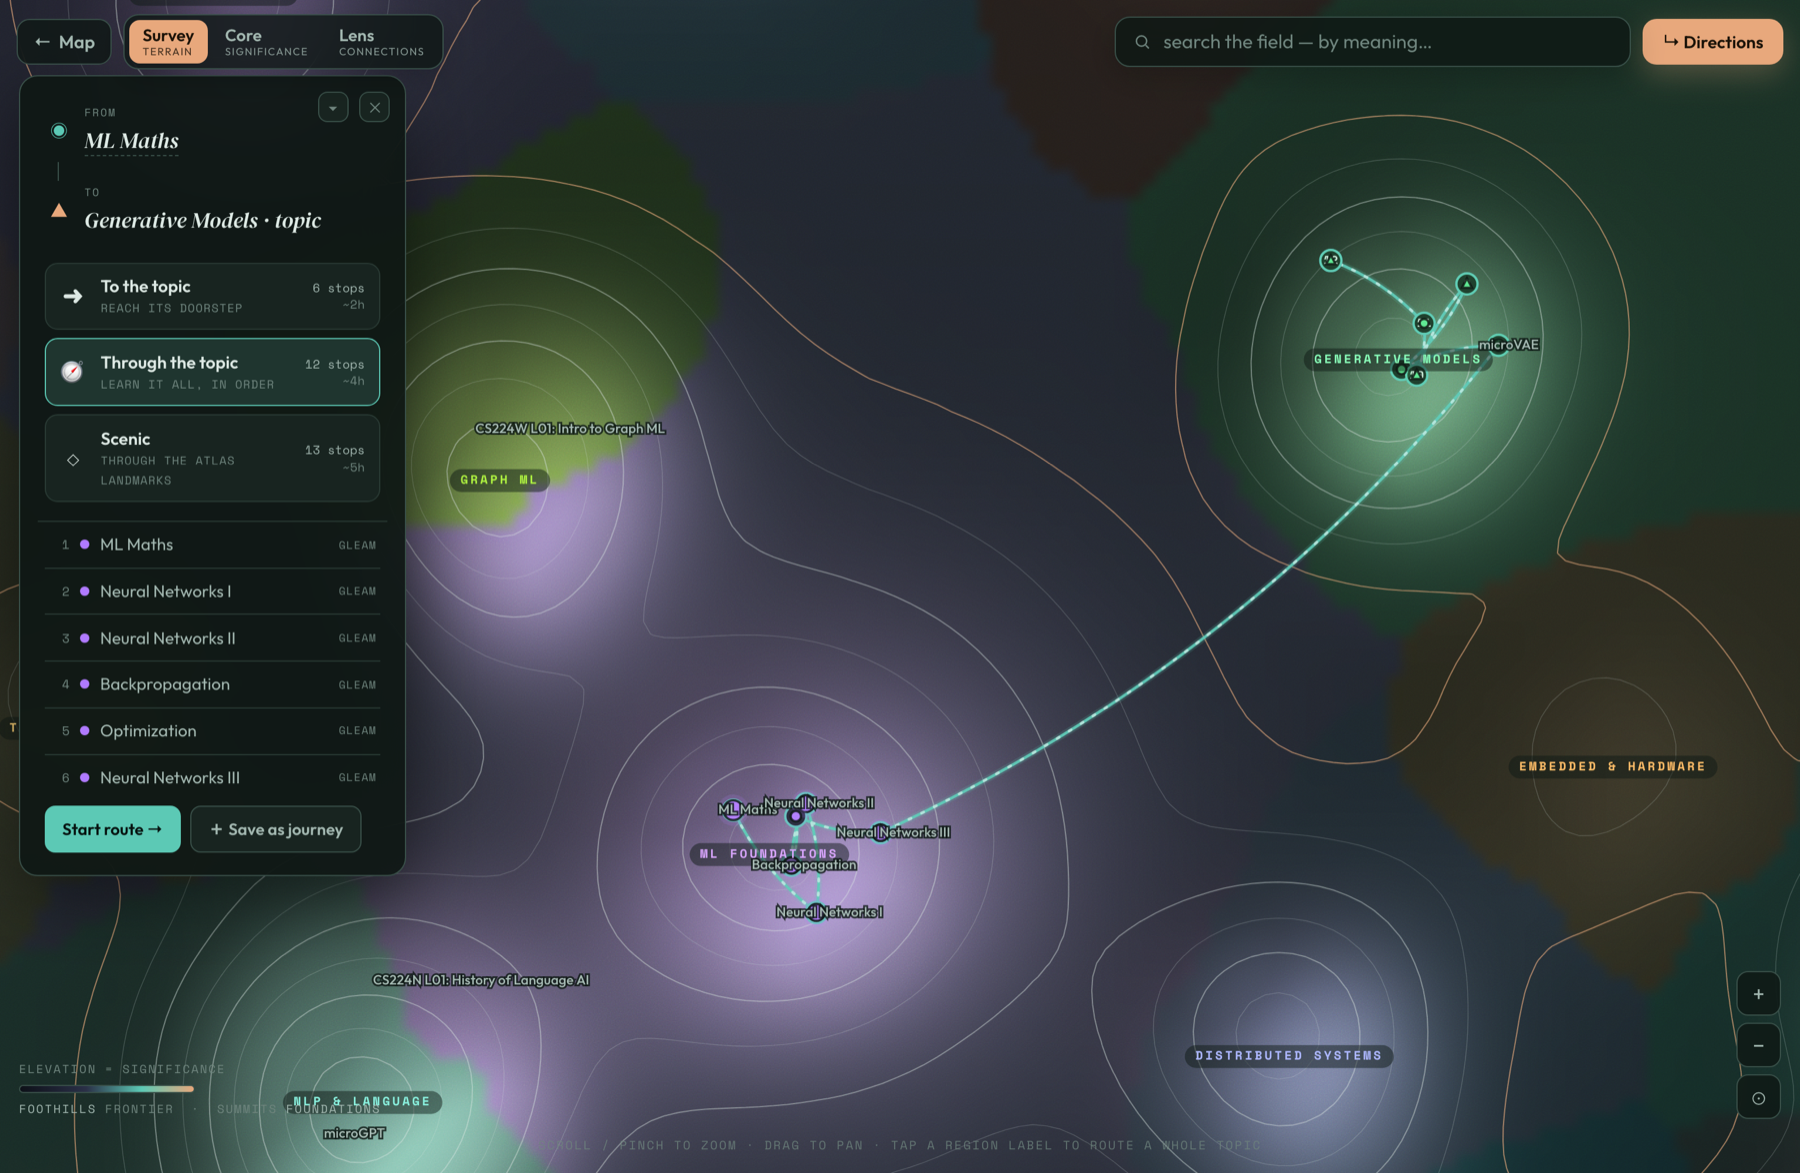Click the Generative Models region label

pos(1397,359)
